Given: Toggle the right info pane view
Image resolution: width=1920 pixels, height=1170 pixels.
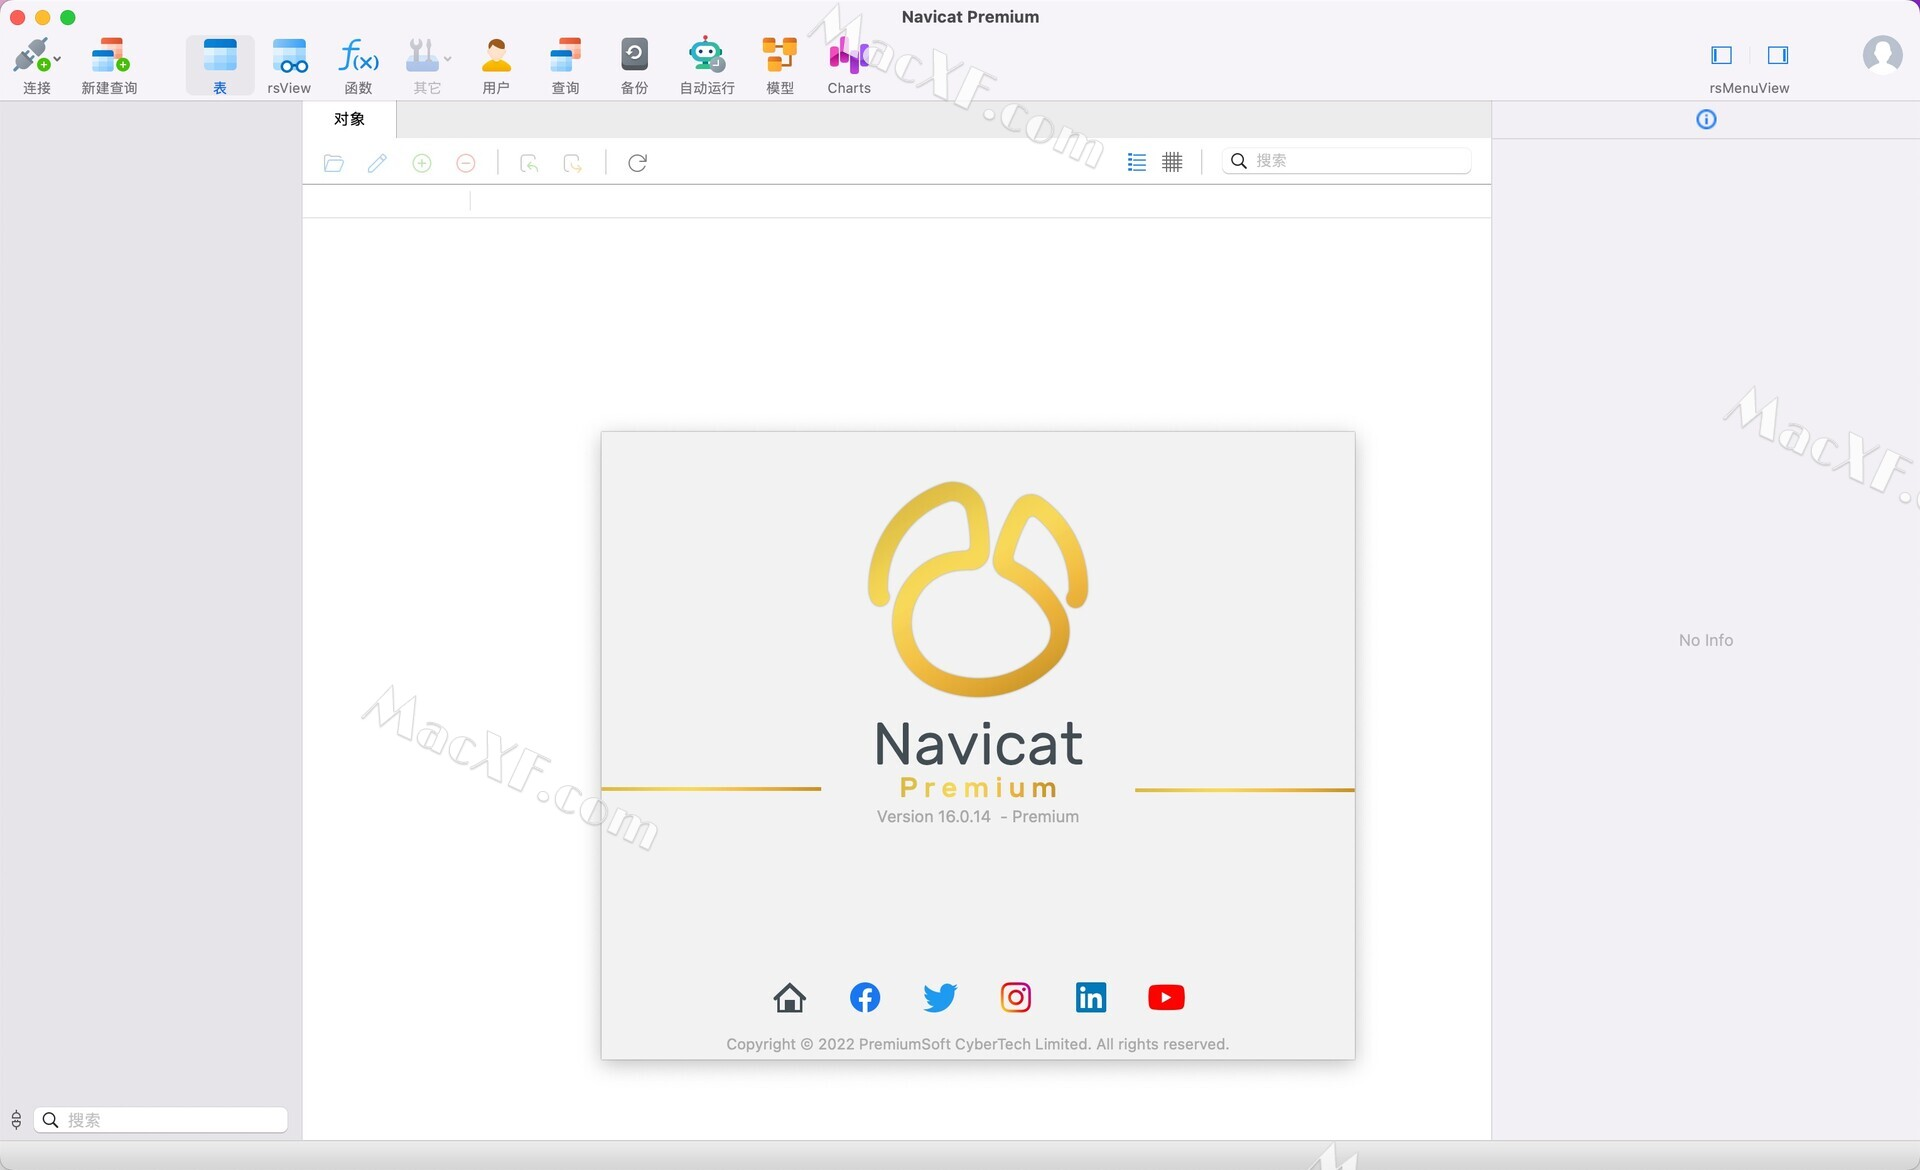Looking at the screenshot, I should 1778,55.
